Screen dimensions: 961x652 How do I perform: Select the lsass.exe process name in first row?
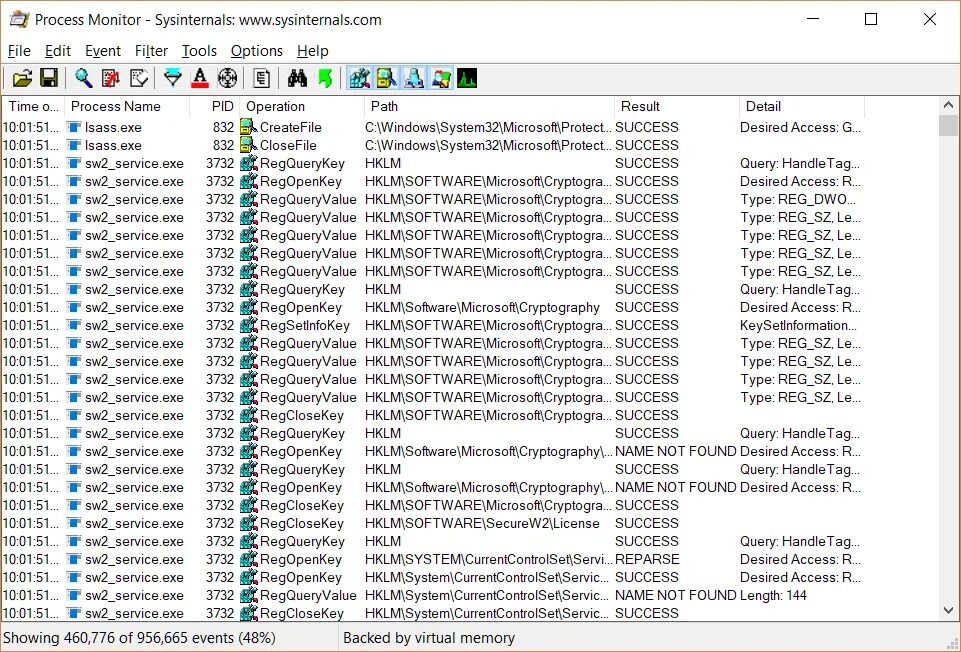113,127
